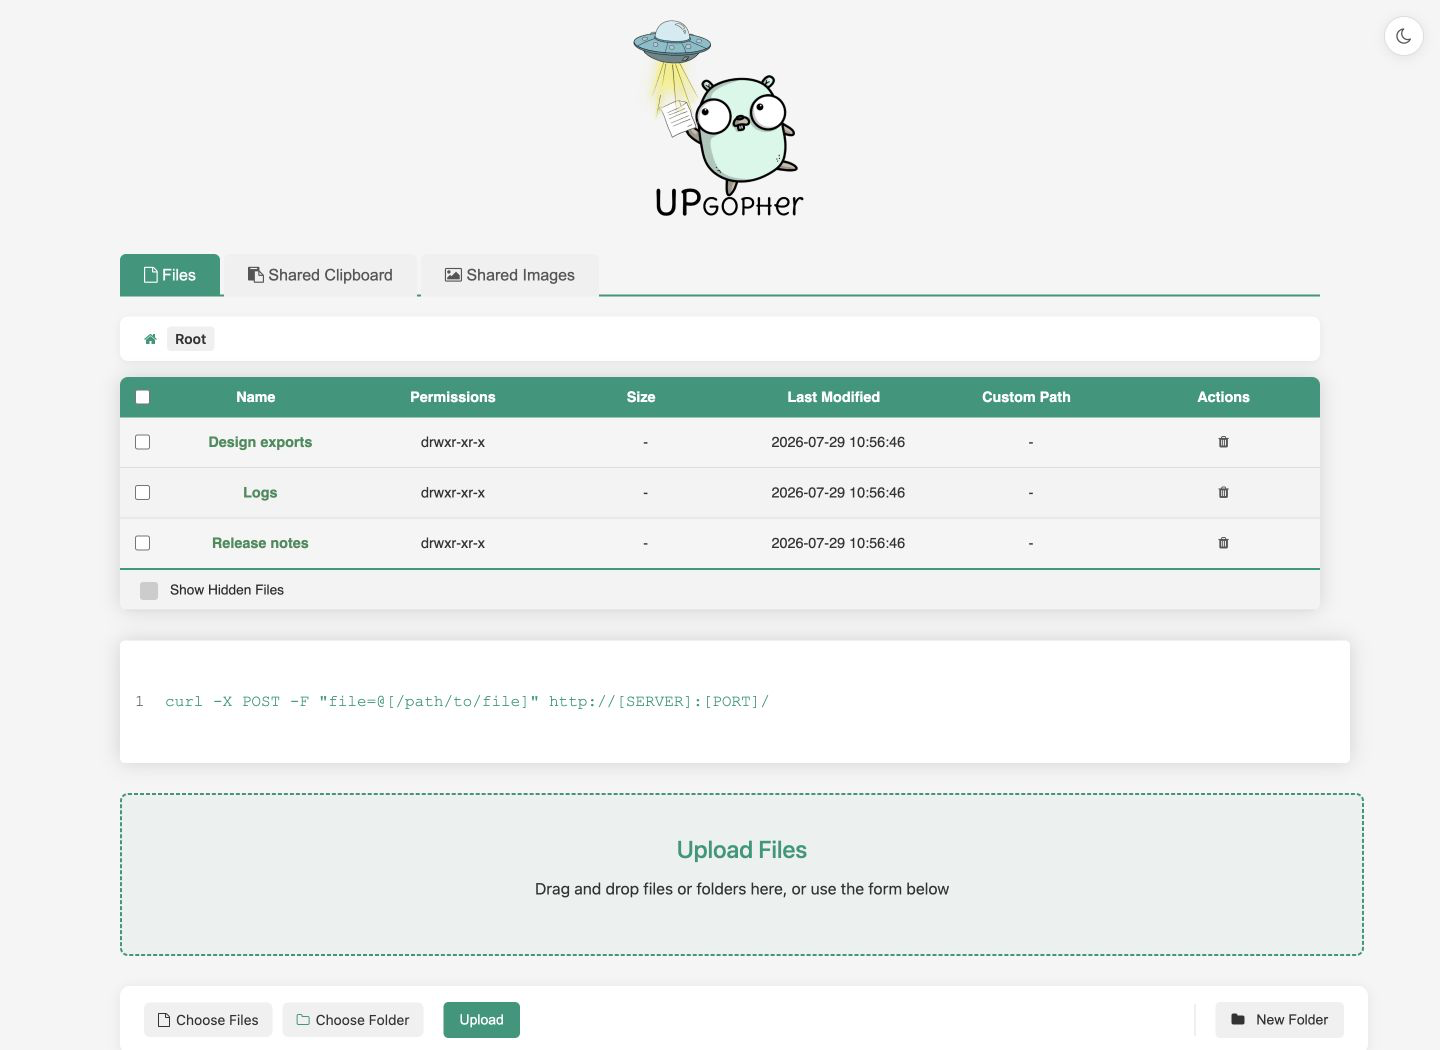Create a New Folder
This screenshot has width=1440, height=1050.
coord(1280,1020)
